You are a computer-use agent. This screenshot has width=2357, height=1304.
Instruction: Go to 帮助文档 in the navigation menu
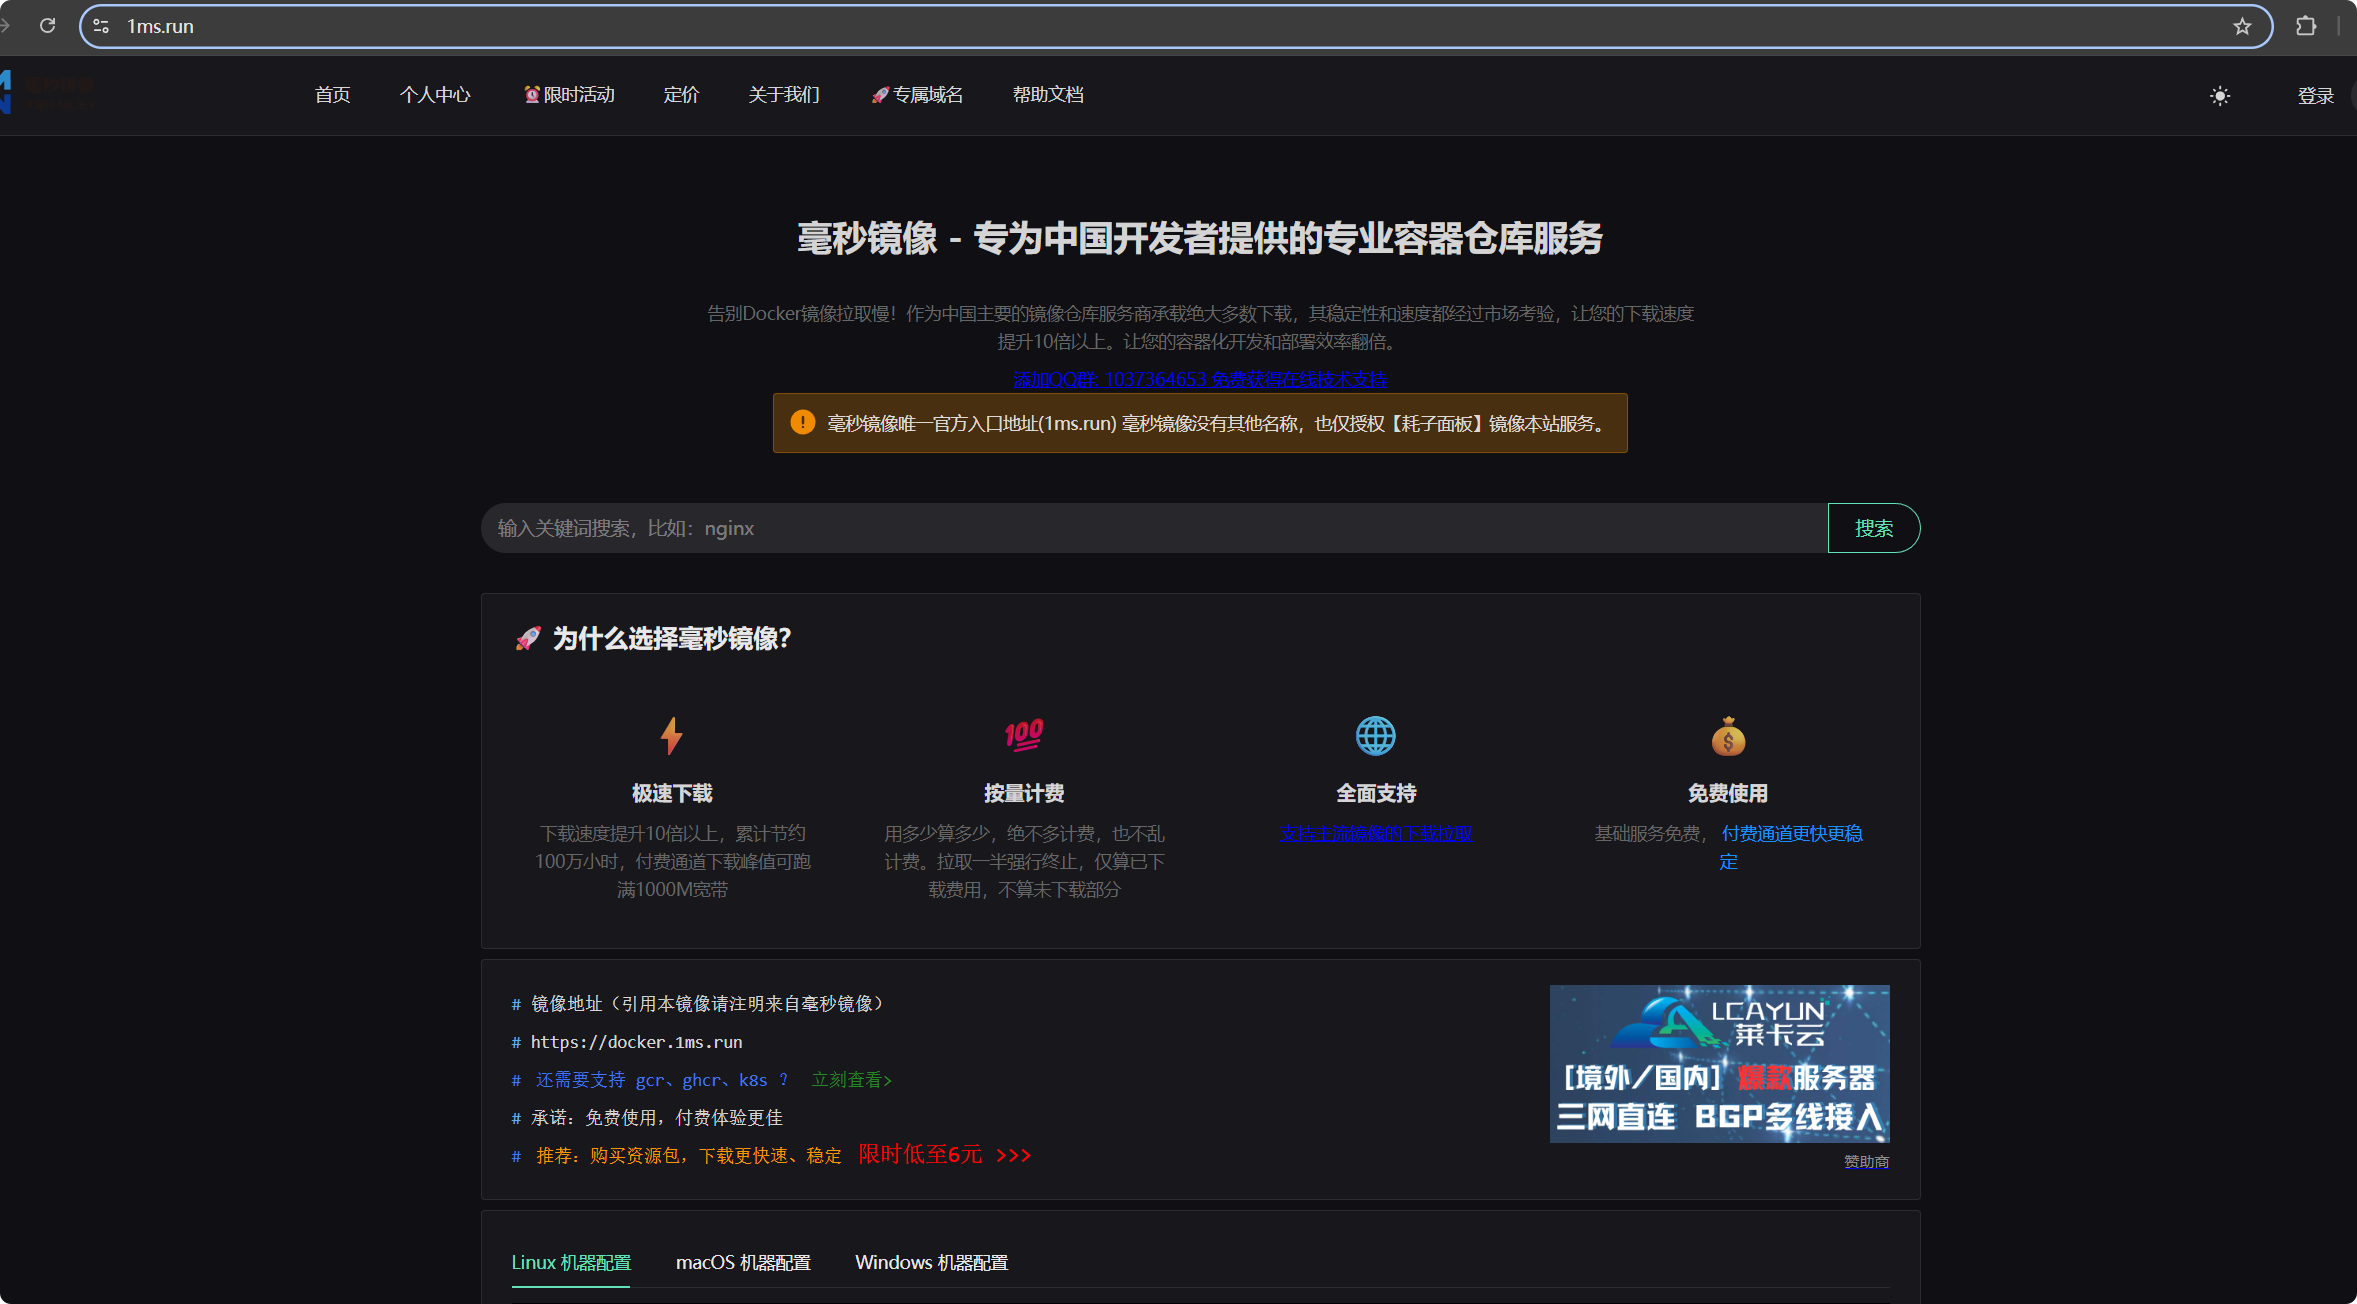click(1048, 95)
